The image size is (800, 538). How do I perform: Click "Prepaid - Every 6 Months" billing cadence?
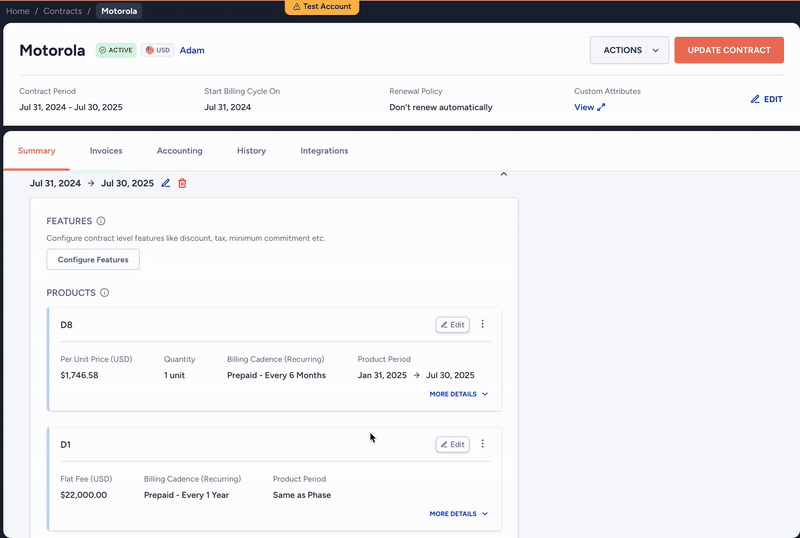click(277, 375)
